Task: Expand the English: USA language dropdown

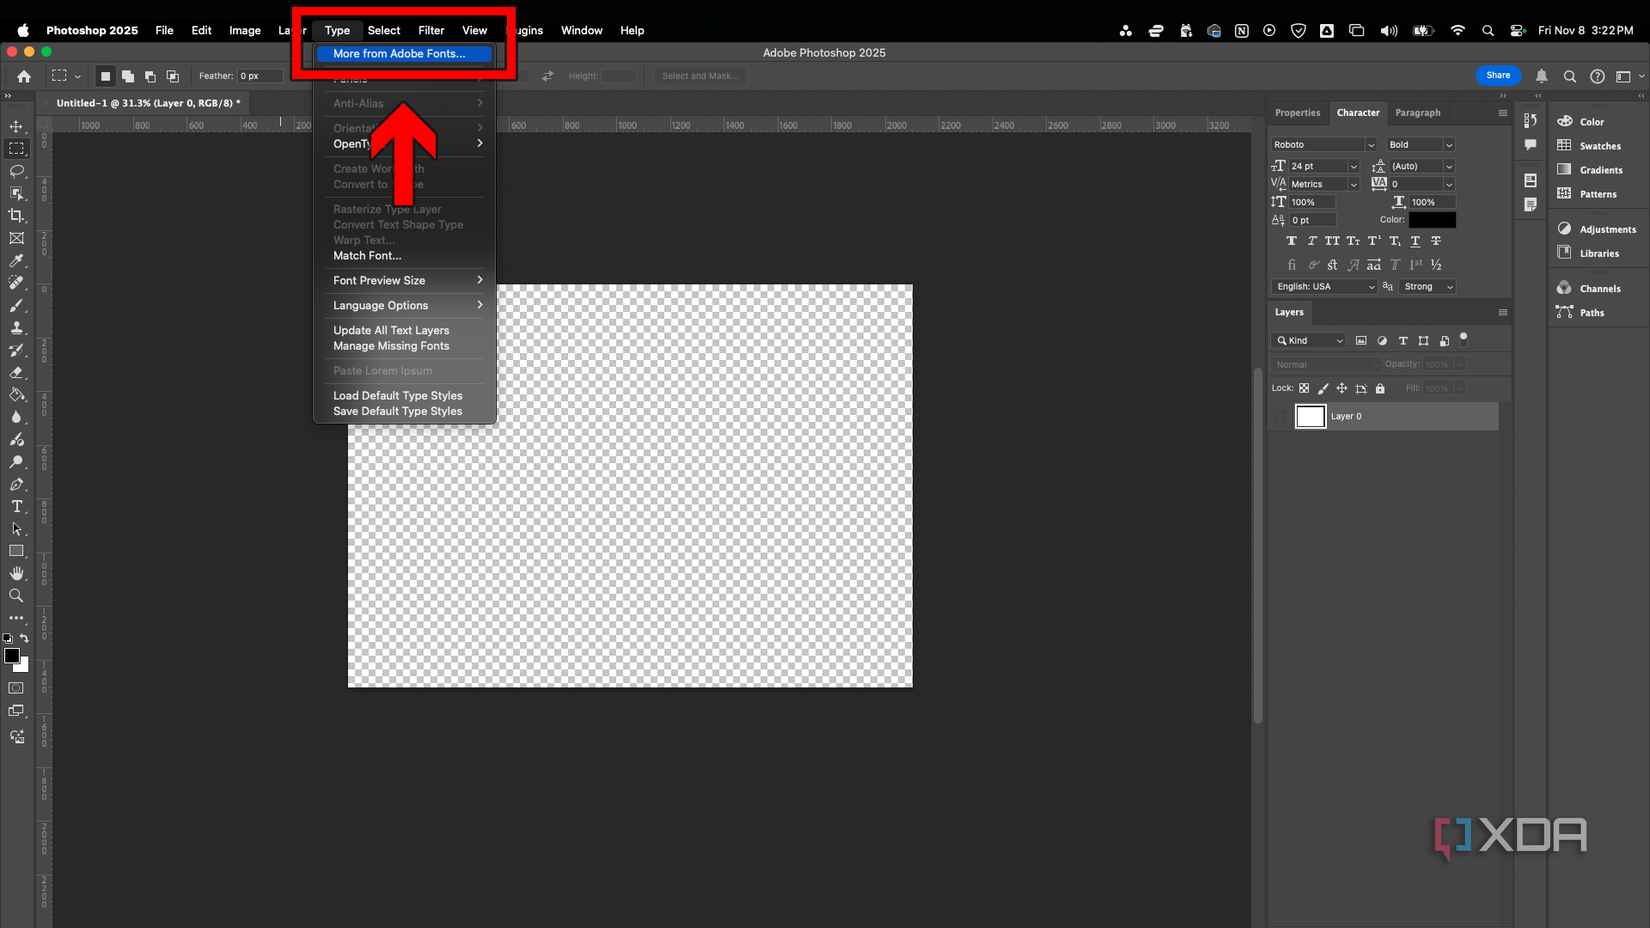Action: [x=1324, y=286]
